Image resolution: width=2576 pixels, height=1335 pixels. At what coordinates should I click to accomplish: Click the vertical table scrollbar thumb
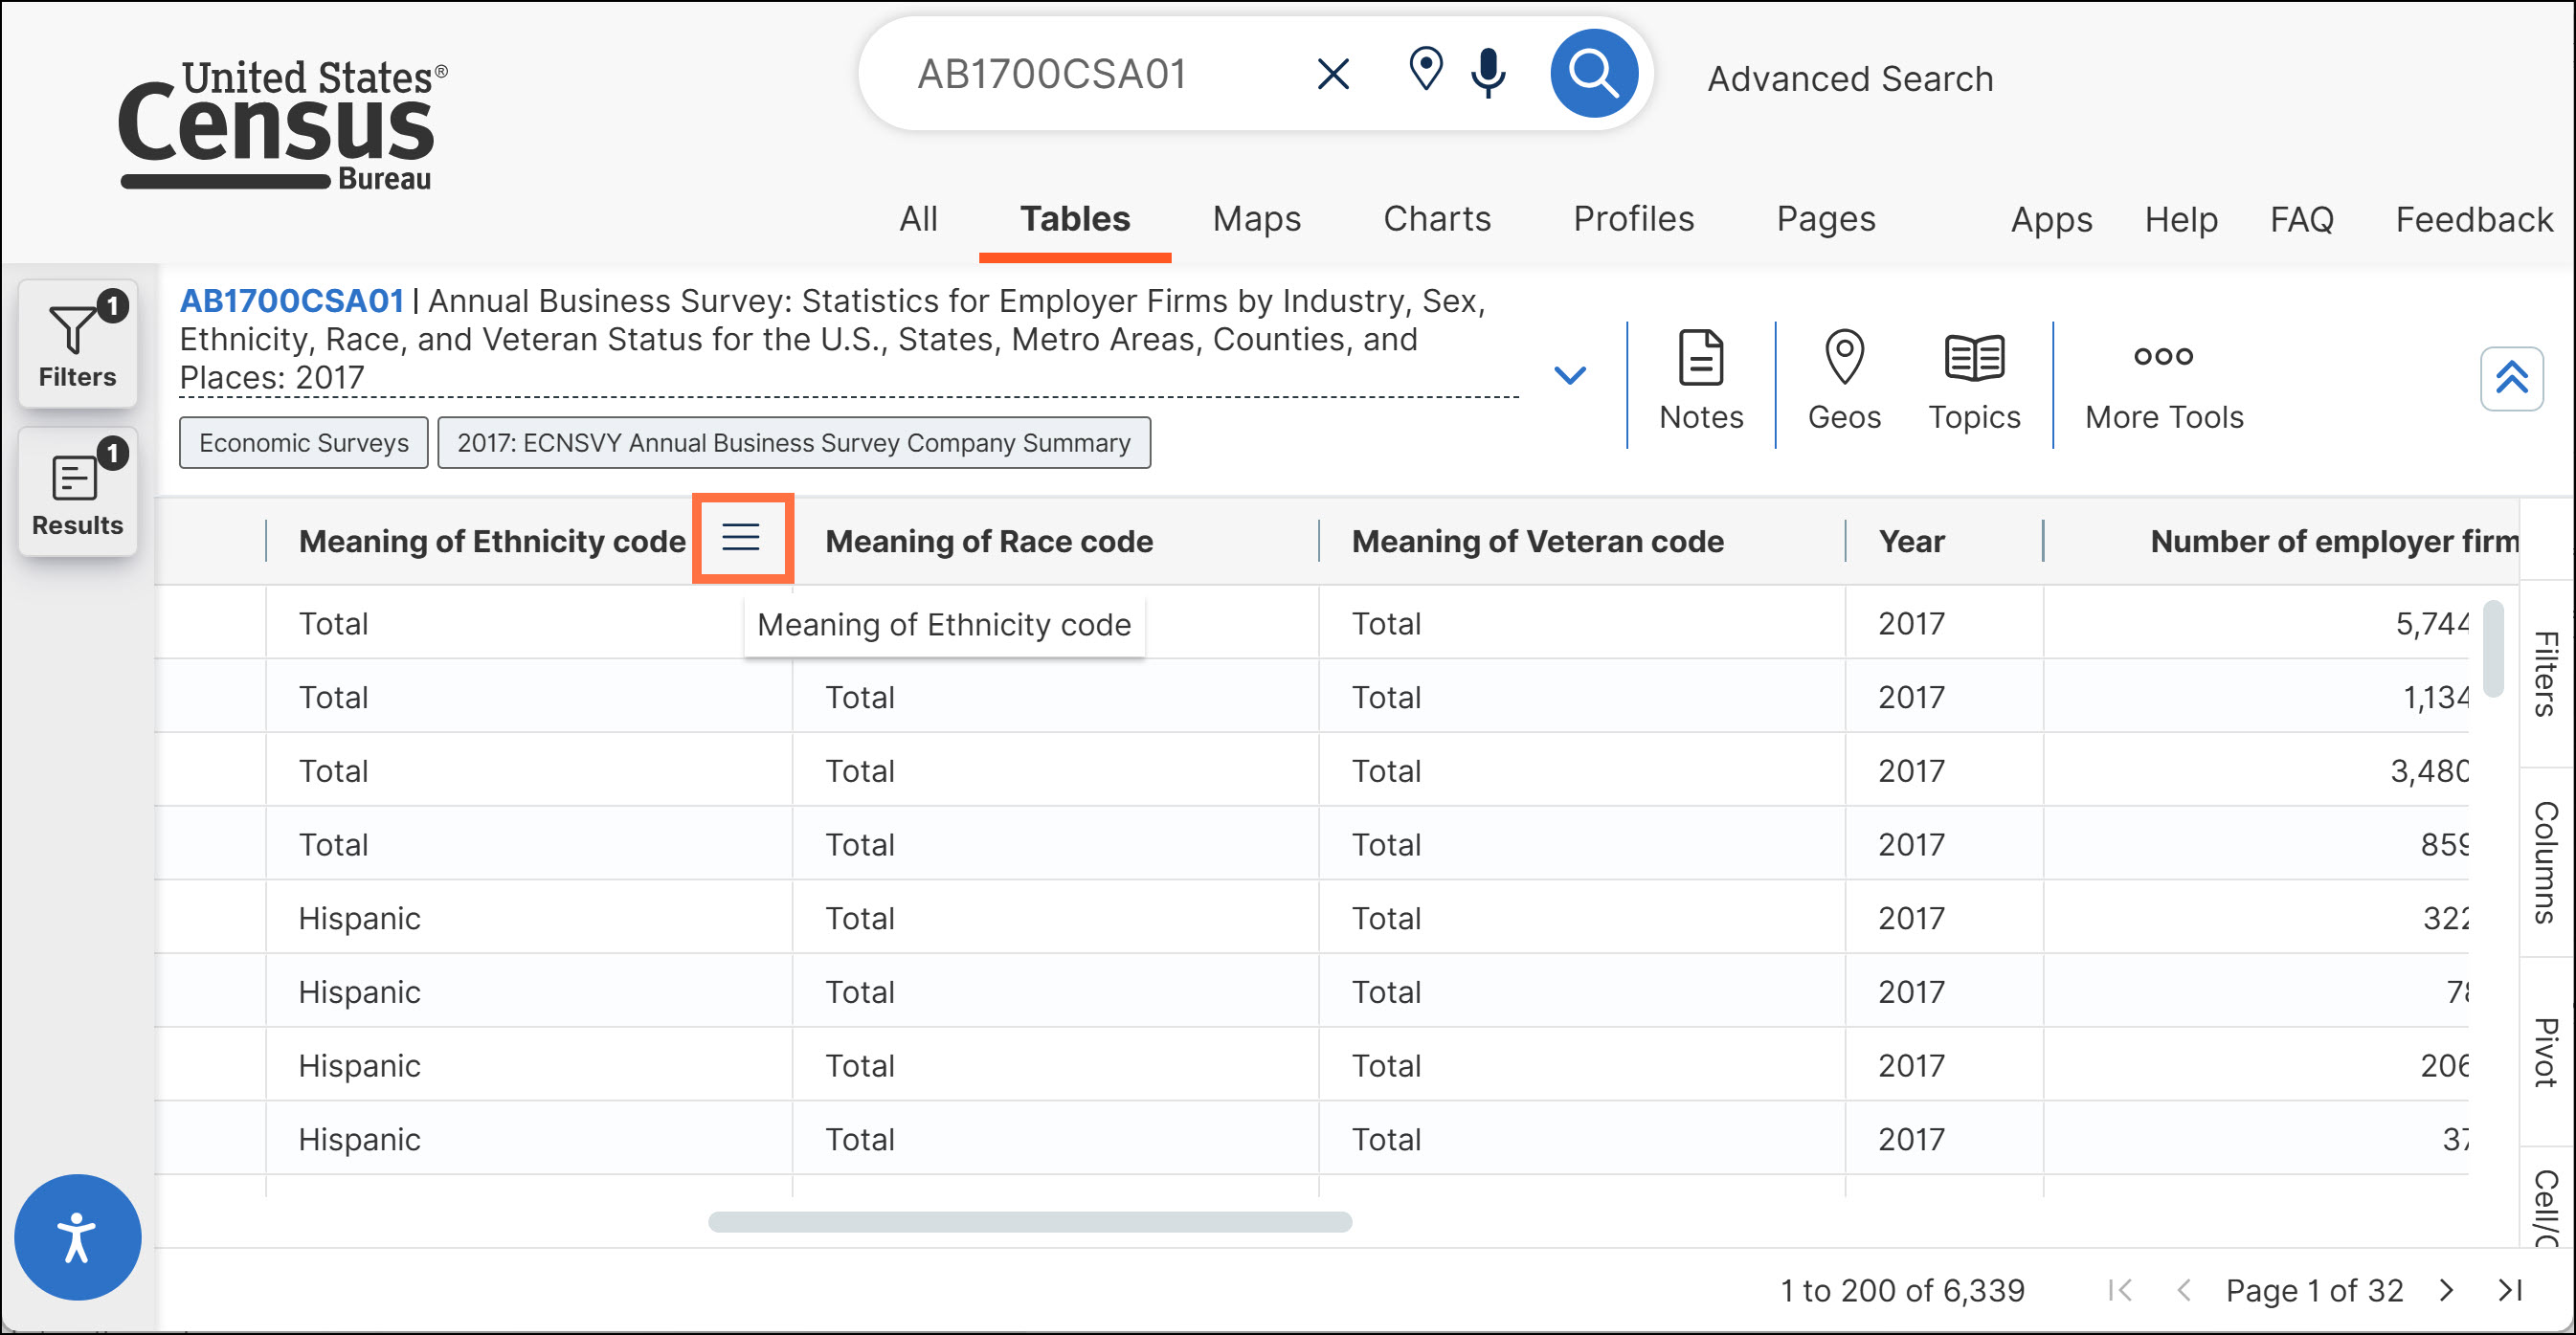[x=2492, y=648]
